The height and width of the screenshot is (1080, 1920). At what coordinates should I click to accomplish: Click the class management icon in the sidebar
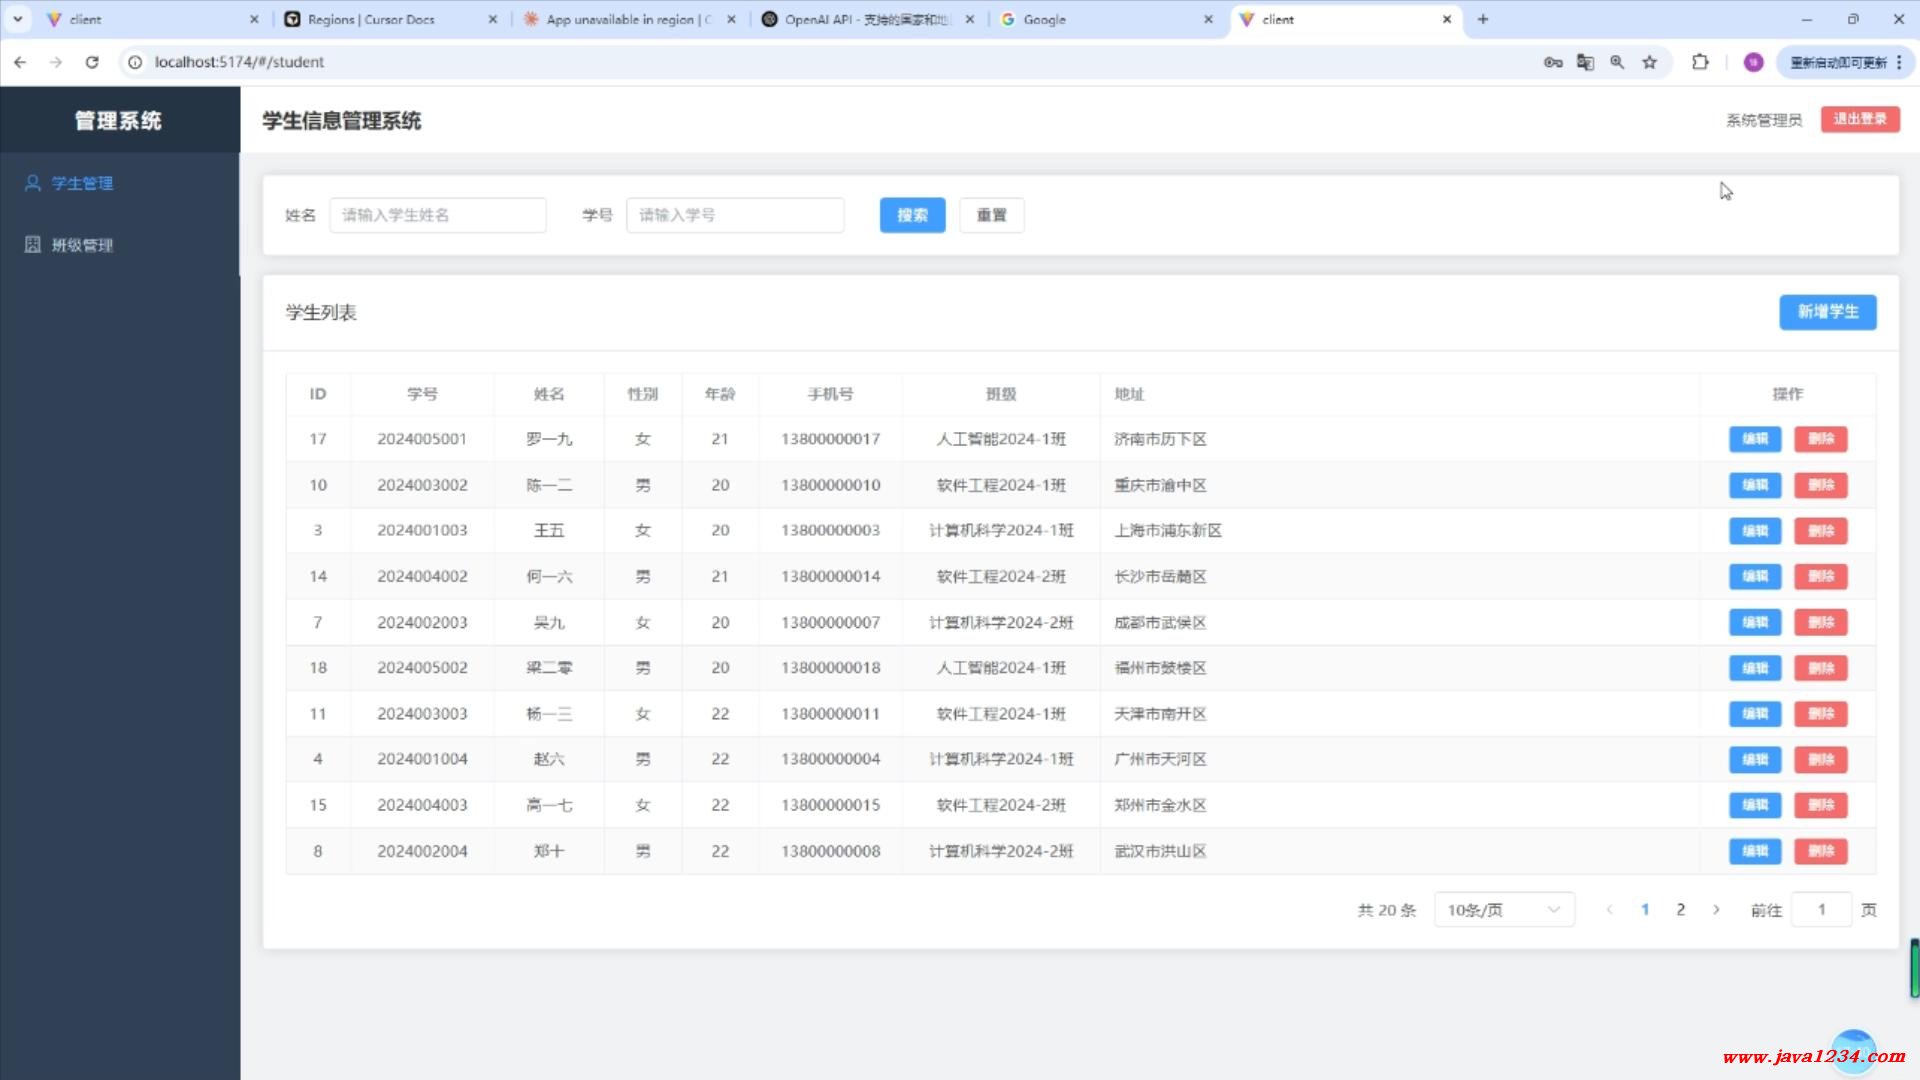(32, 245)
